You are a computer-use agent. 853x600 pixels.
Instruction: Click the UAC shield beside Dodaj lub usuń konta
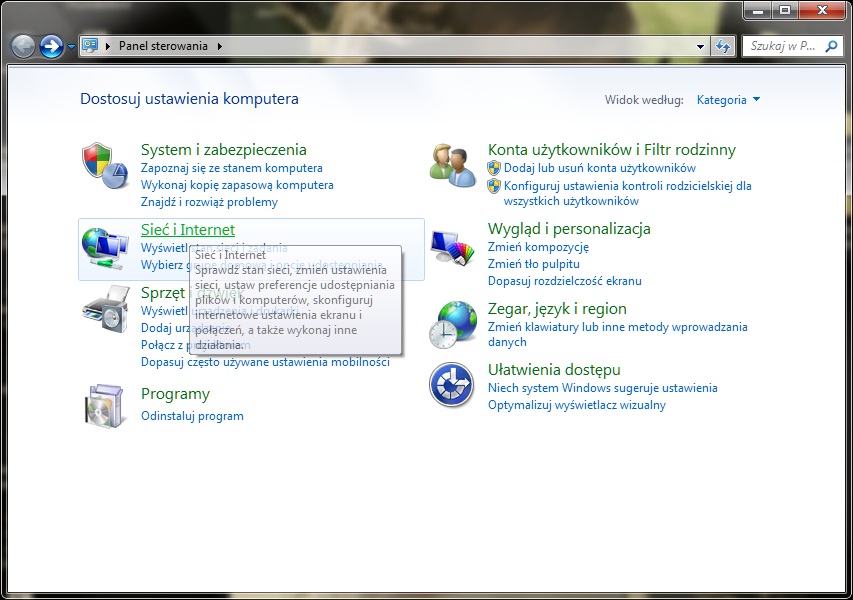click(x=493, y=168)
